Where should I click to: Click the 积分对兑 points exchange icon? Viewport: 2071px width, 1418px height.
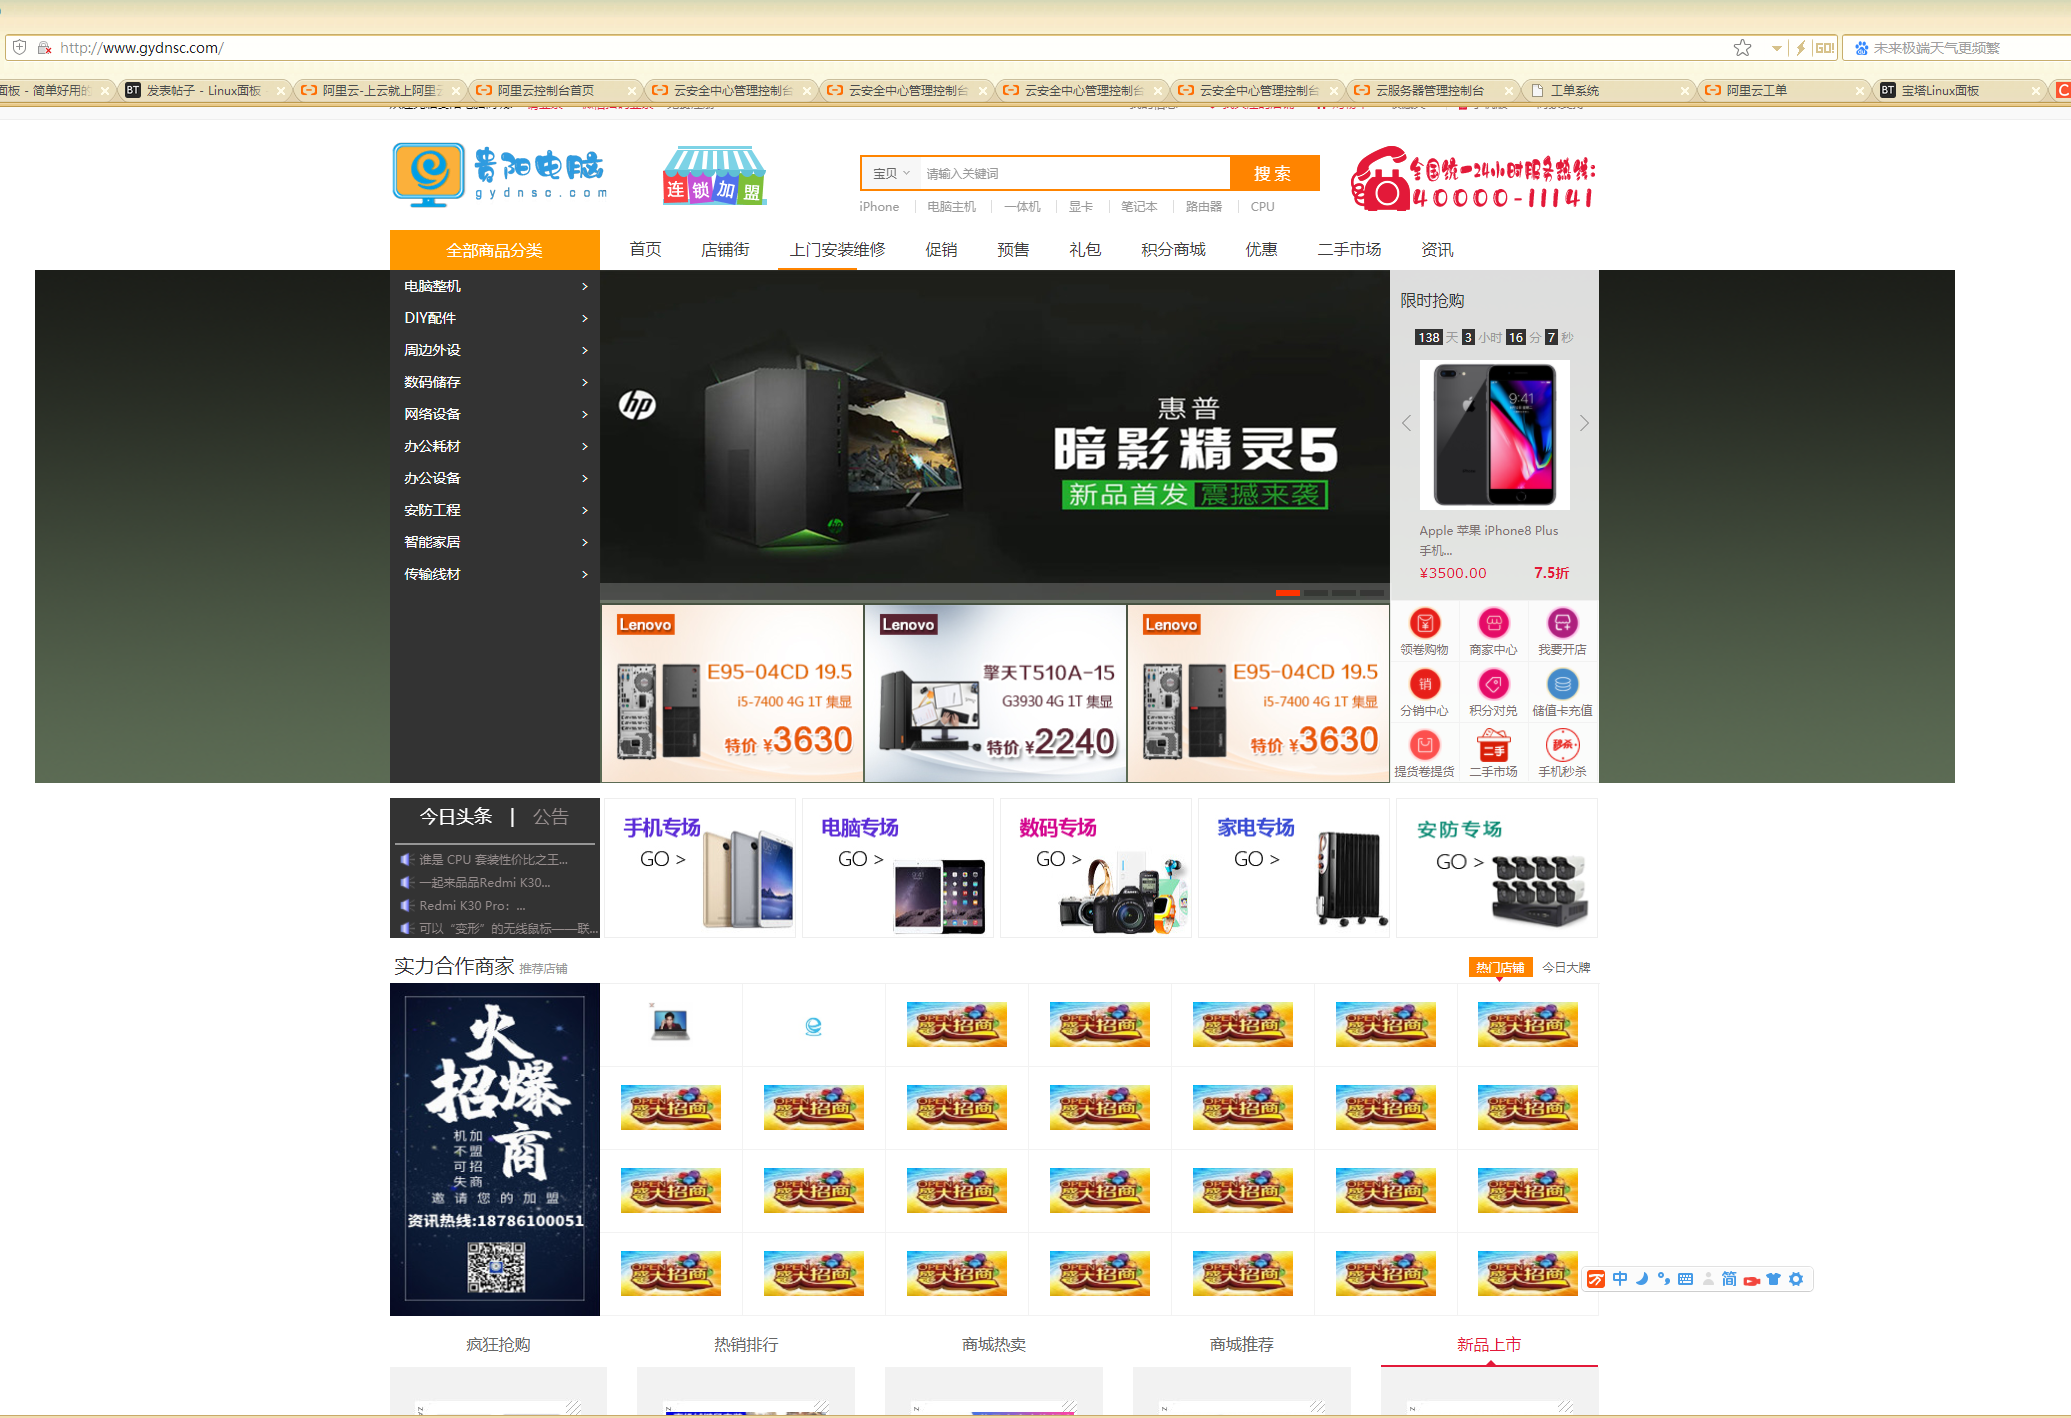[x=1493, y=685]
